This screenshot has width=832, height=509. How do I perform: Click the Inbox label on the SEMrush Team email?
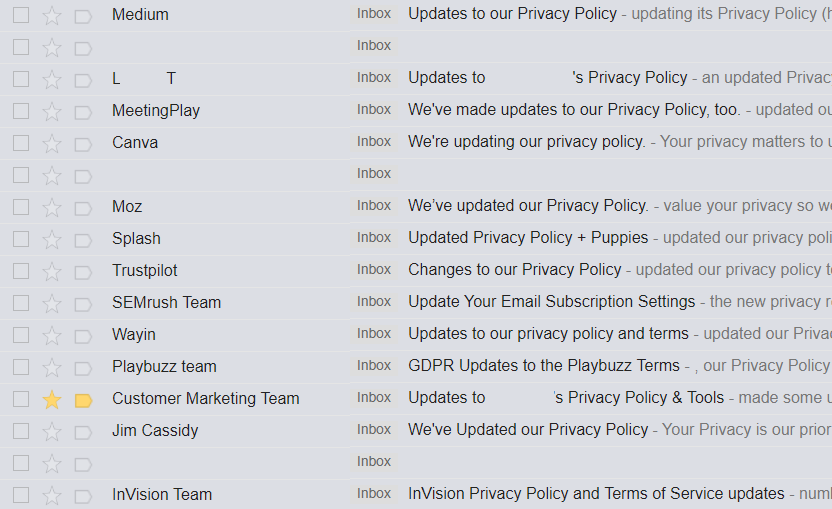[374, 301]
